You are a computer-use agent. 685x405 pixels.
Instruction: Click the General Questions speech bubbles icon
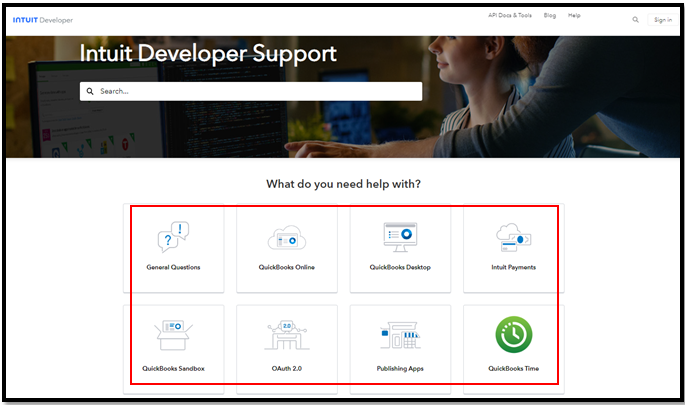coord(173,237)
